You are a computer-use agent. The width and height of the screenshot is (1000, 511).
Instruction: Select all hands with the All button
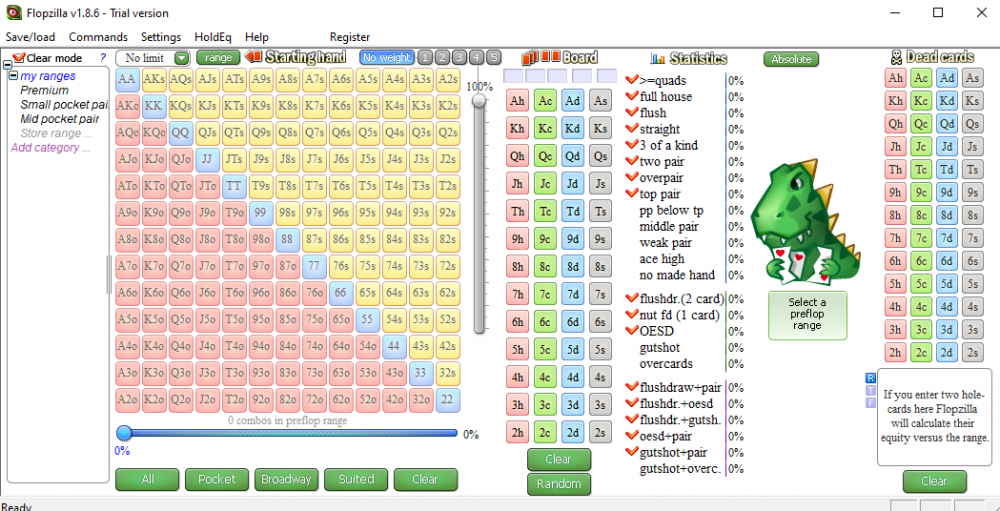[147, 479]
